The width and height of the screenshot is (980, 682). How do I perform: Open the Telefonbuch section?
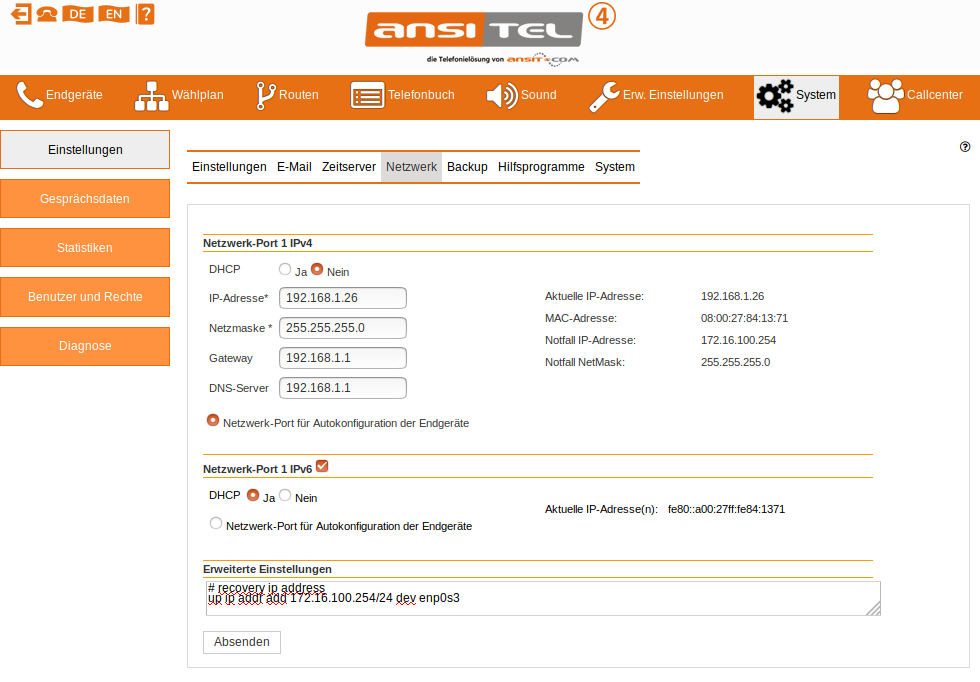point(402,96)
